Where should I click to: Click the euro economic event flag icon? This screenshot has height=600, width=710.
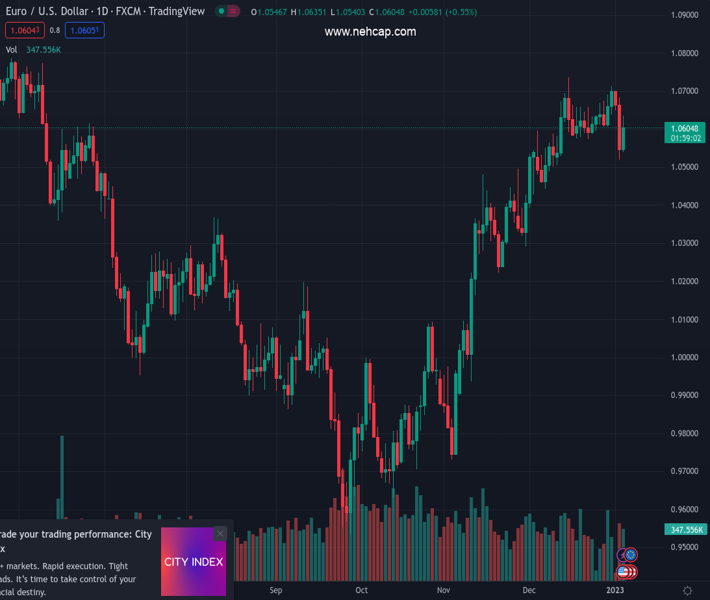click(x=630, y=555)
